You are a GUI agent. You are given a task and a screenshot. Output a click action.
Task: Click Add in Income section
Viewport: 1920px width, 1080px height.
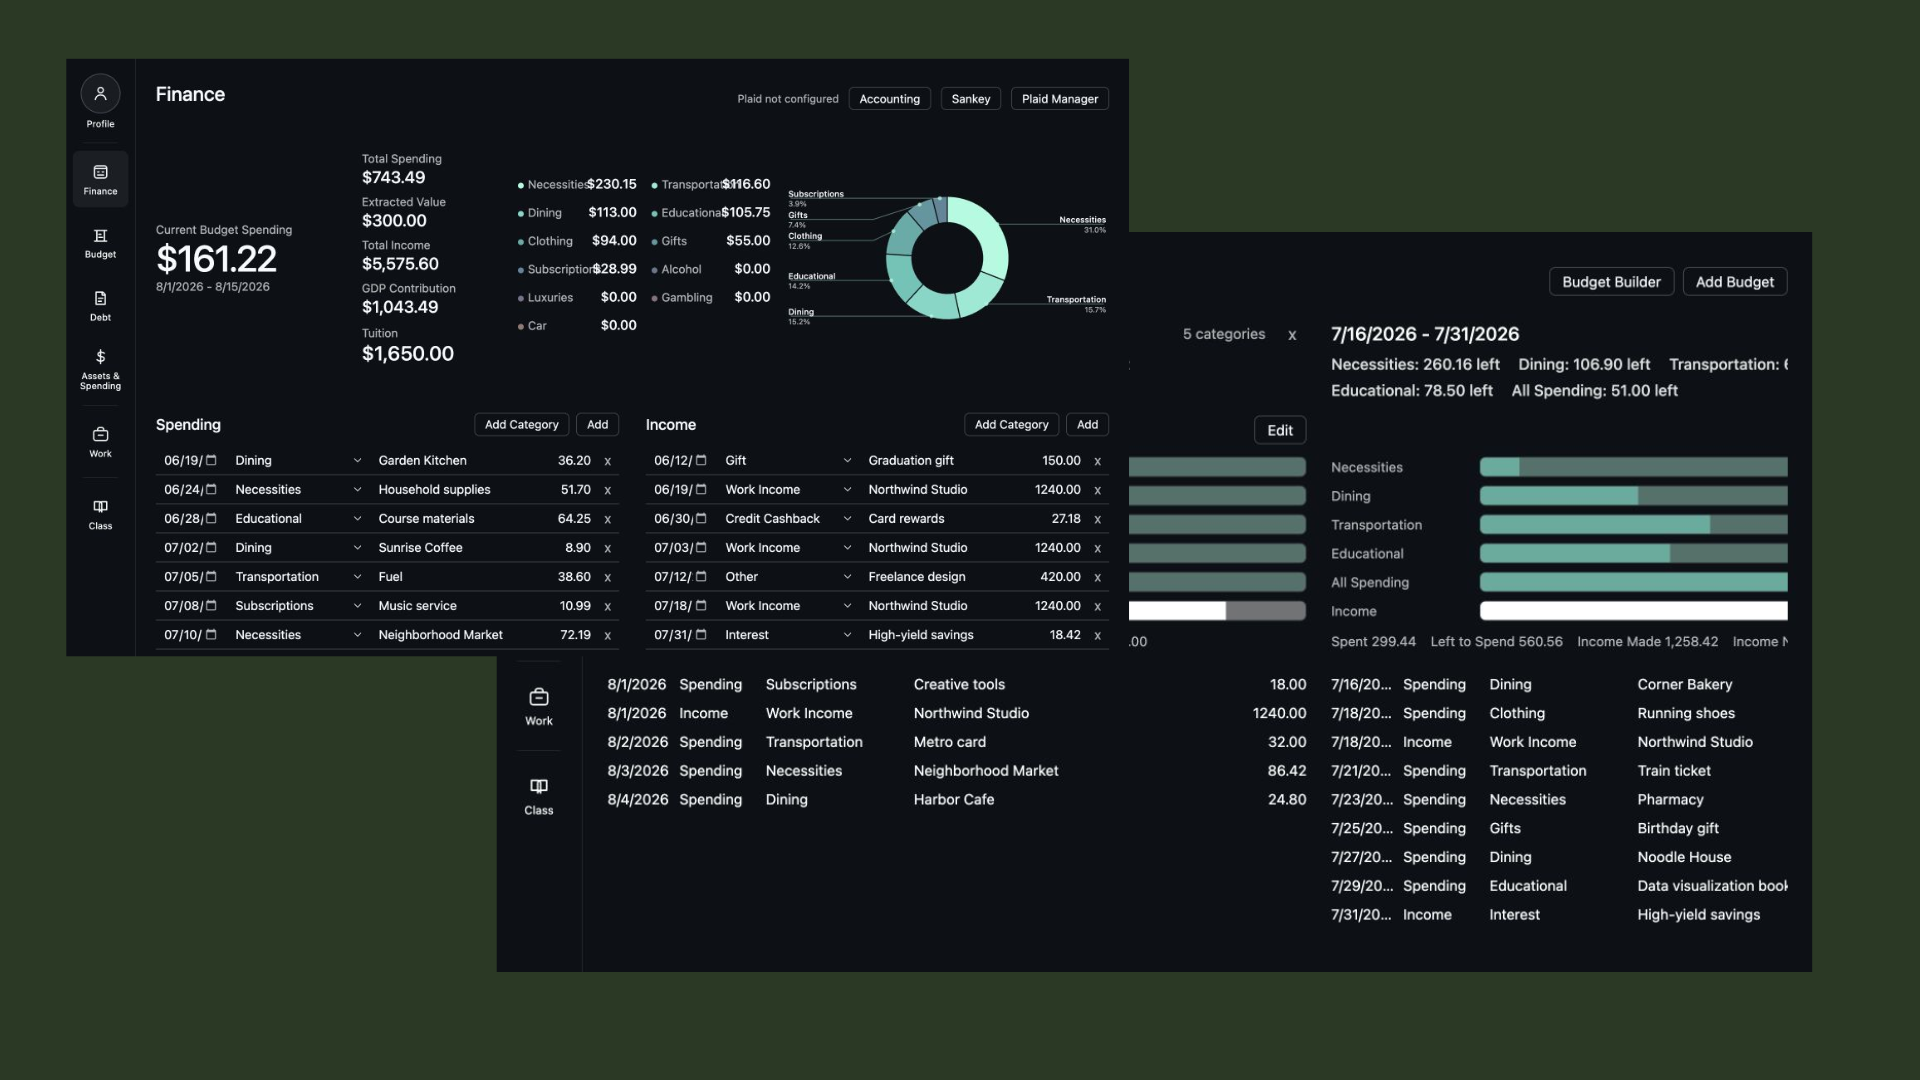1087,425
